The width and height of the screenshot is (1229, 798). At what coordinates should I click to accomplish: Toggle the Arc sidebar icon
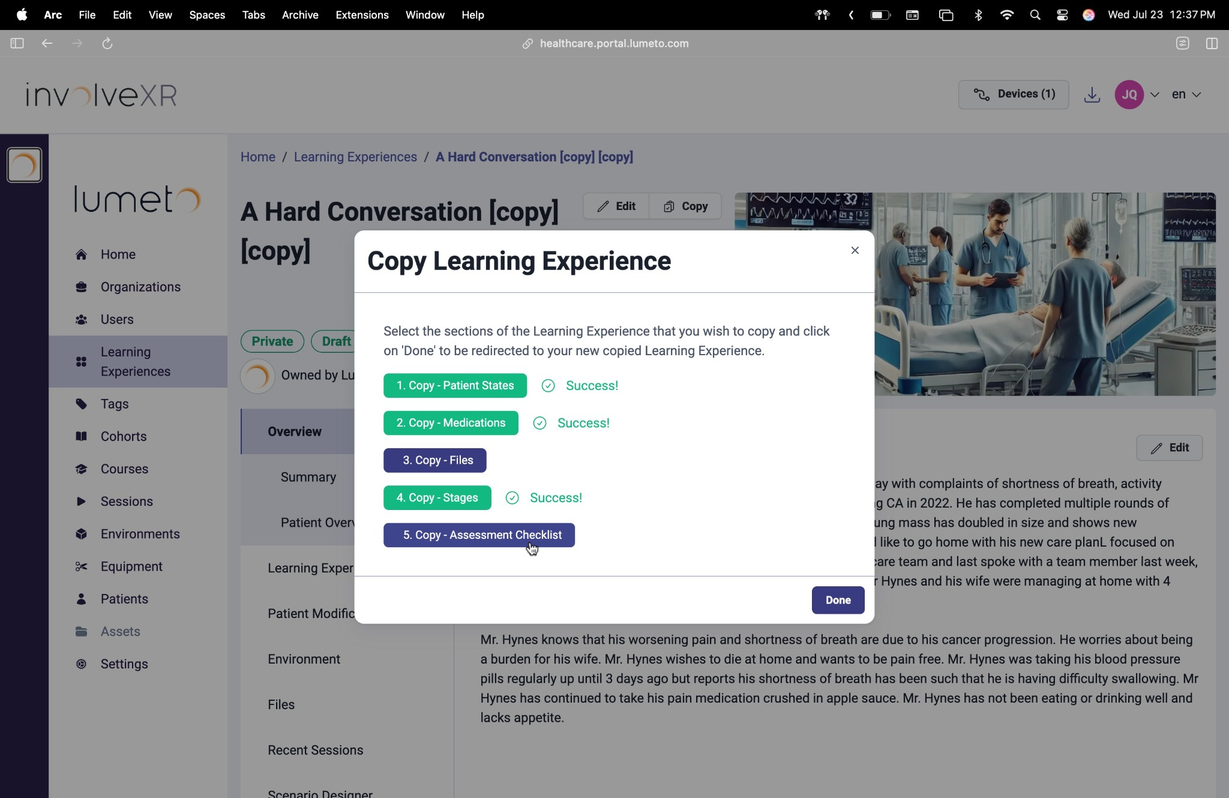pos(17,44)
